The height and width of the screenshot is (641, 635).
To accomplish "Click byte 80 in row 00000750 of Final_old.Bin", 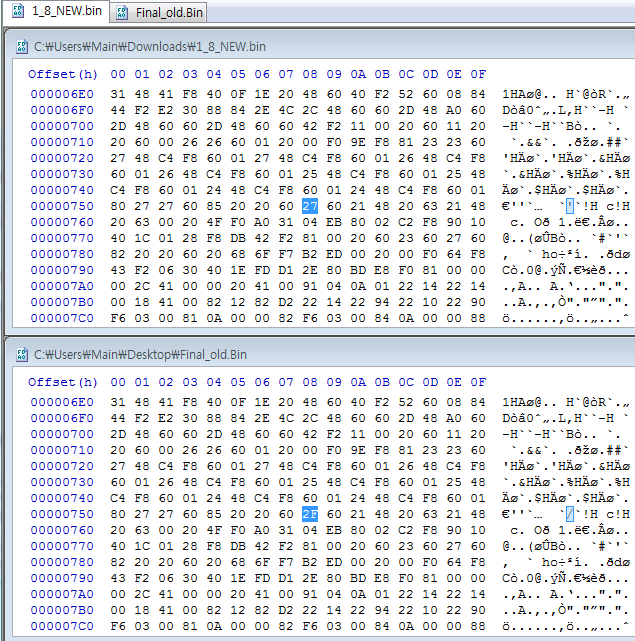I will coord(118,514).
